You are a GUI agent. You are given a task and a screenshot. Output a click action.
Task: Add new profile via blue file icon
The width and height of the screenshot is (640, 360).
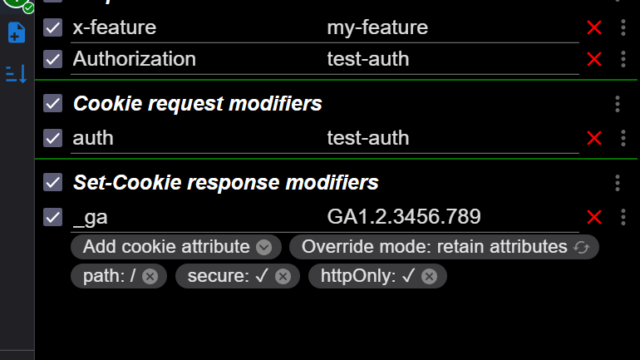click(x=16, y=32)
